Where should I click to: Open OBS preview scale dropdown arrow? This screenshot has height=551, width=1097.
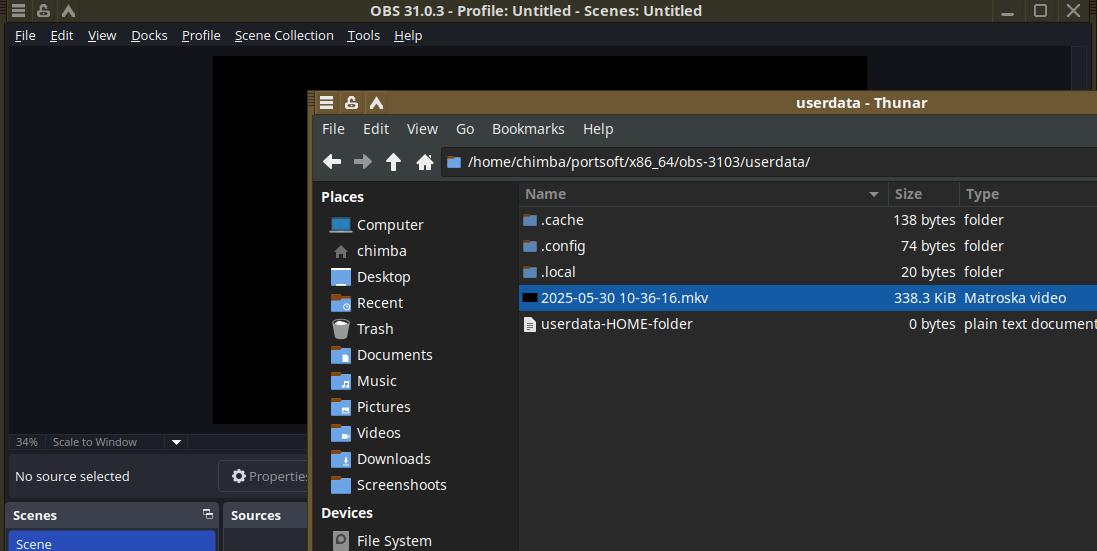176,442
